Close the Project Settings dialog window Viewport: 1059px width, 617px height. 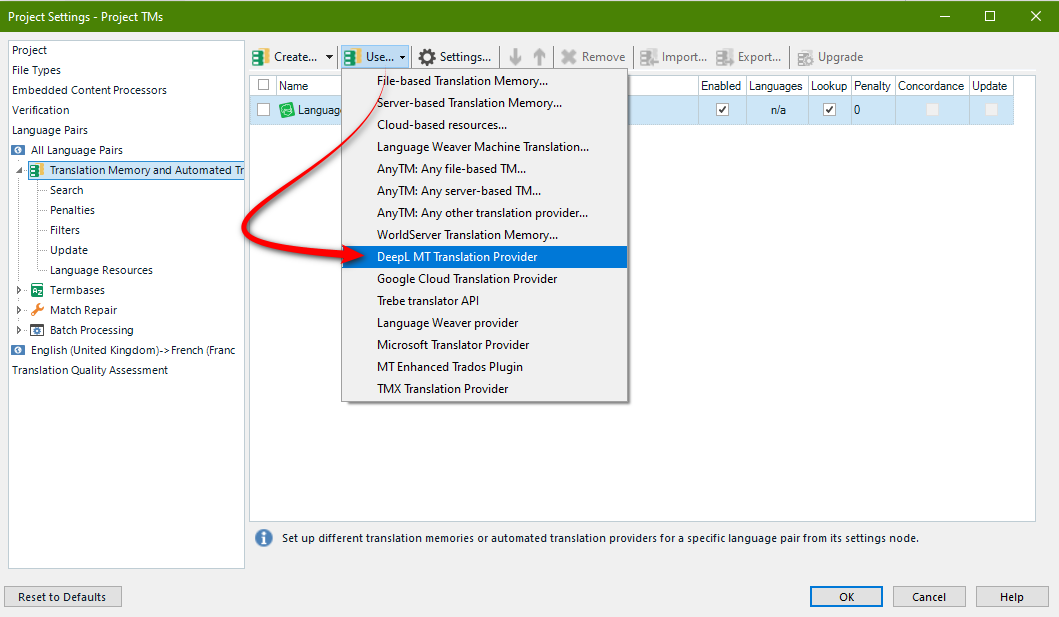point(1035,16)
